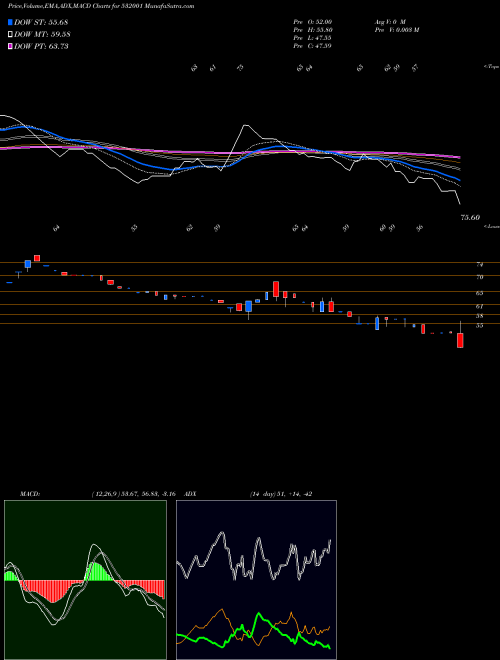This screenshot has height=660, width=500.
Task: Click the 75.60 price label near EMA lines
Action: (470, 218)
